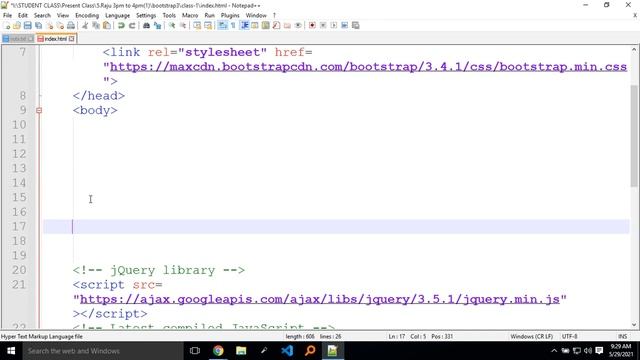Viewport: 640px width, 360px height.
Task: Create a new file via toolbar icon
Action: click(7, 25)
